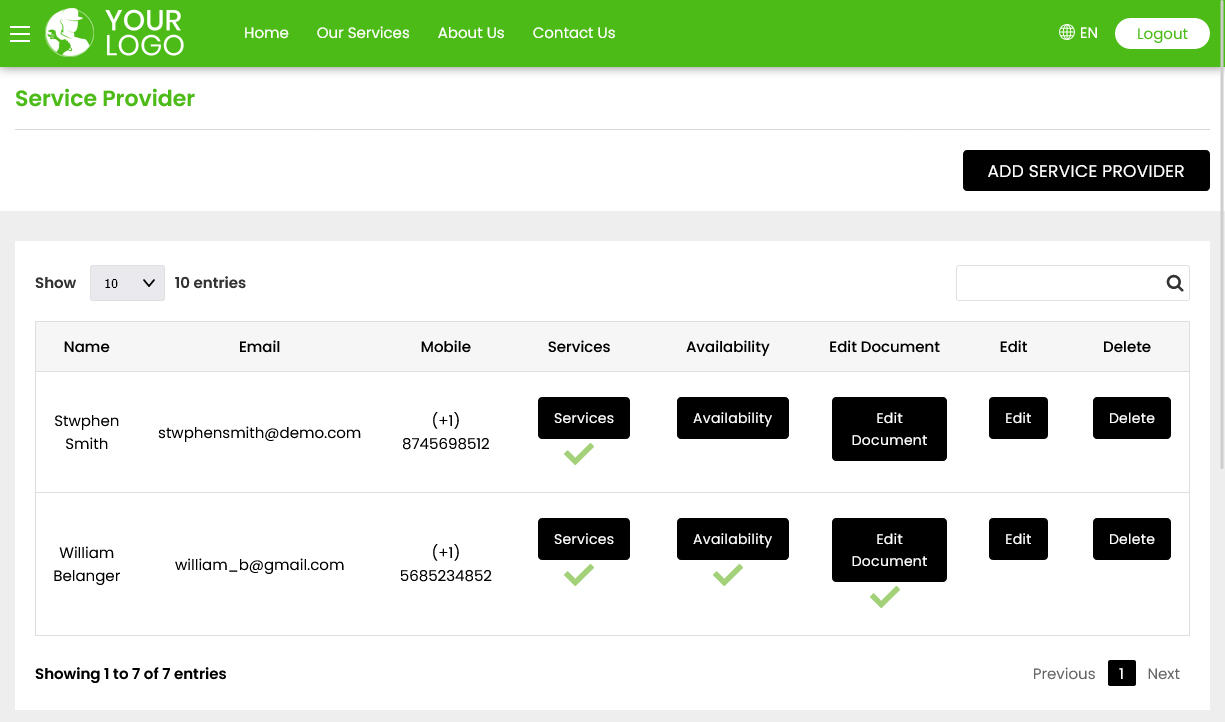The width and height of the screenshot is (1225, 722).
Task: Click Logout in the header
Action: click(1161, 33)
